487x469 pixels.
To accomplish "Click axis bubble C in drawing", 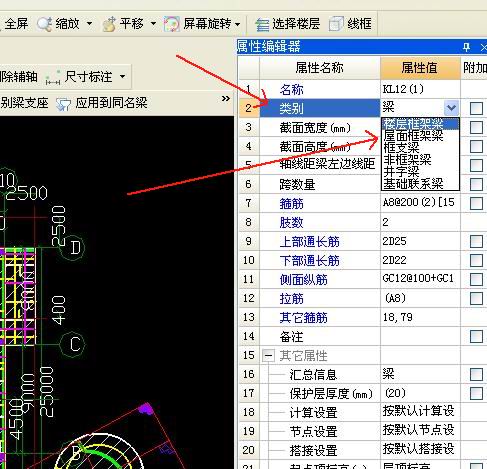I will [x=72, y=344].
